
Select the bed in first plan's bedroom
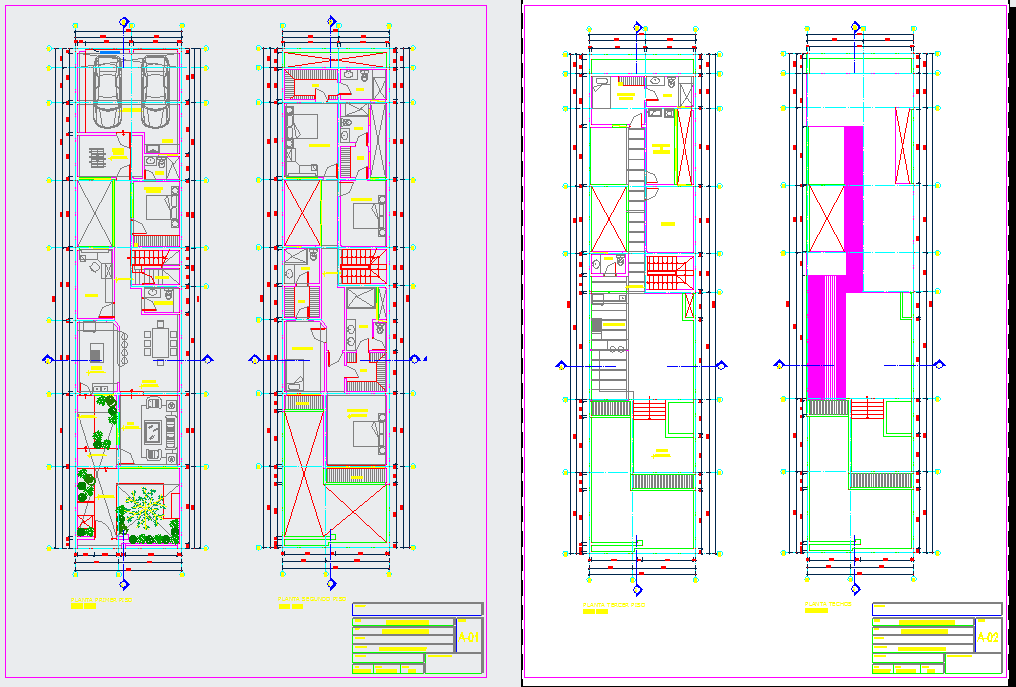[160, 208]
